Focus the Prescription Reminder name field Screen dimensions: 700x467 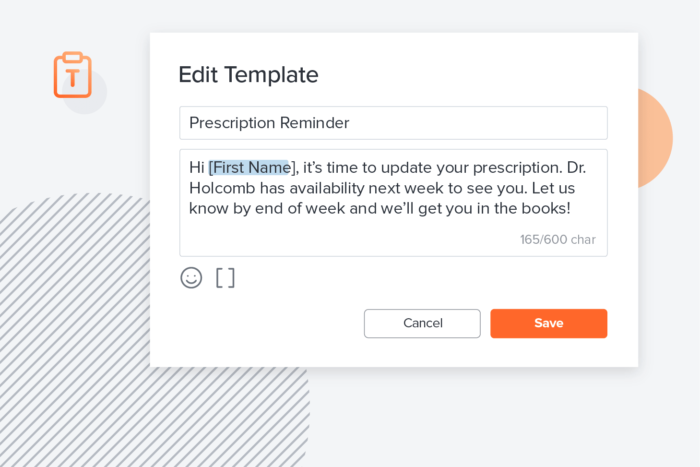(393, 123)
